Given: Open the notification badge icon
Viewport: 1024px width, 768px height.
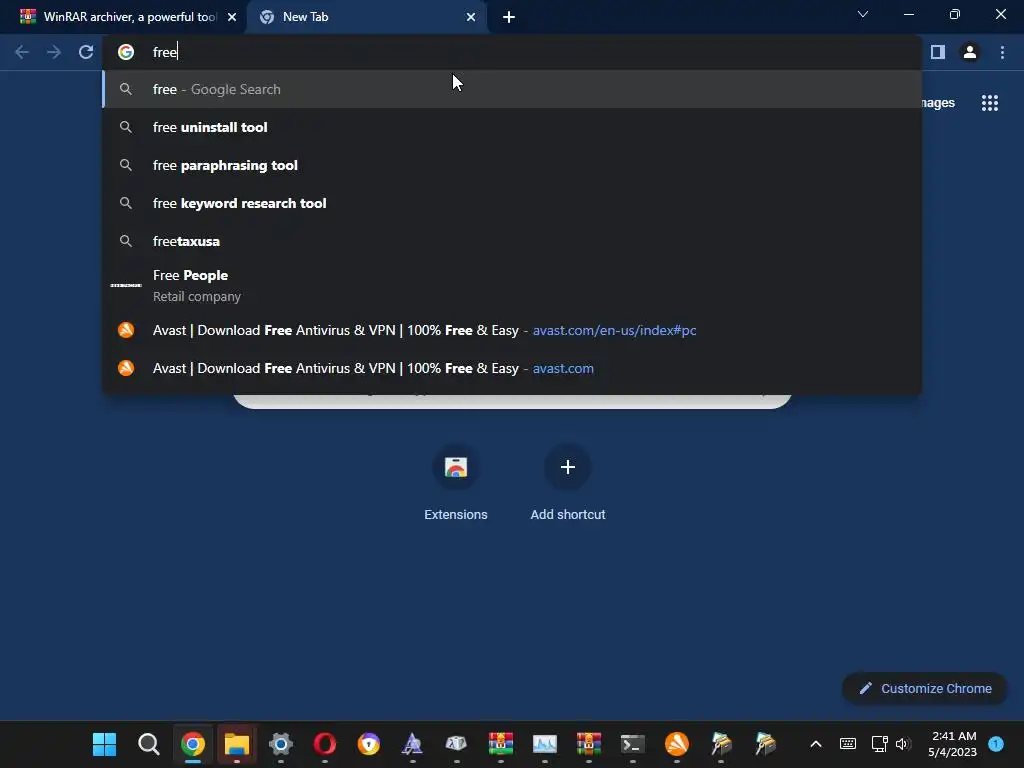Looking at the screenshot, I should coord(996,744).
